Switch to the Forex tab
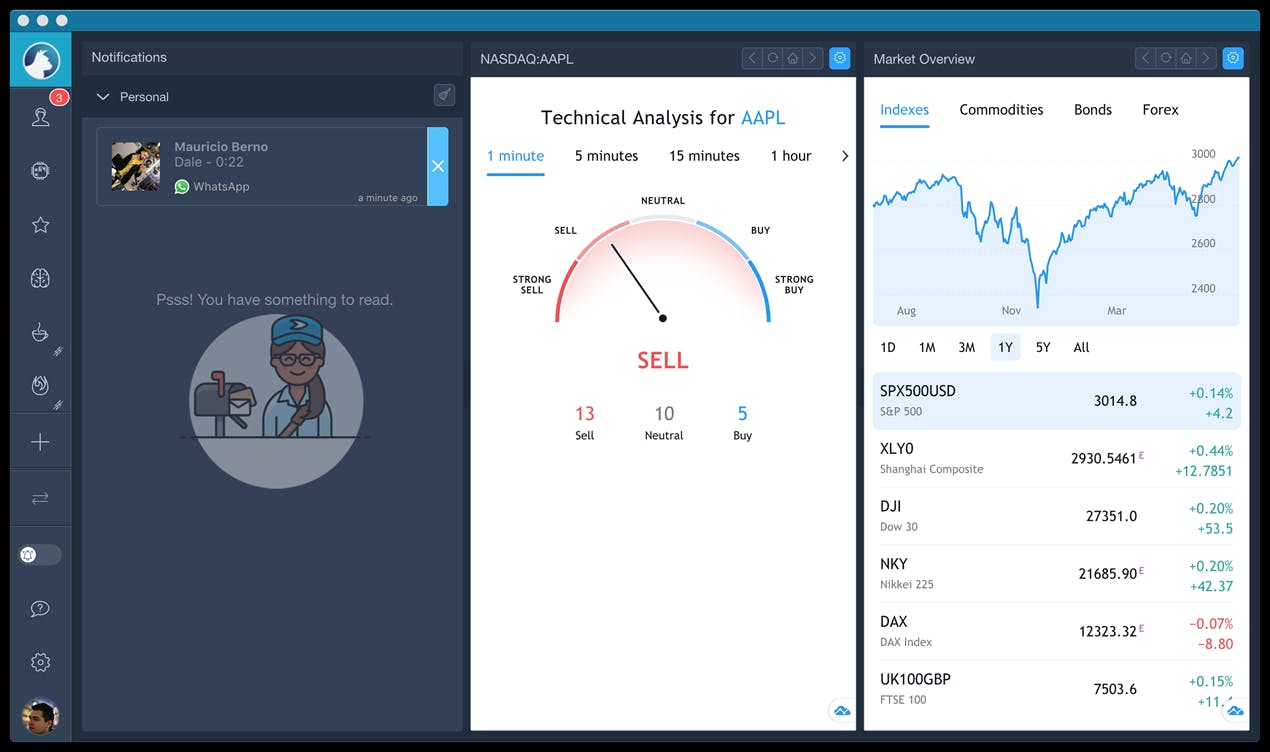The height and width of the screenshot is (752, 1270). (1161, 110)
